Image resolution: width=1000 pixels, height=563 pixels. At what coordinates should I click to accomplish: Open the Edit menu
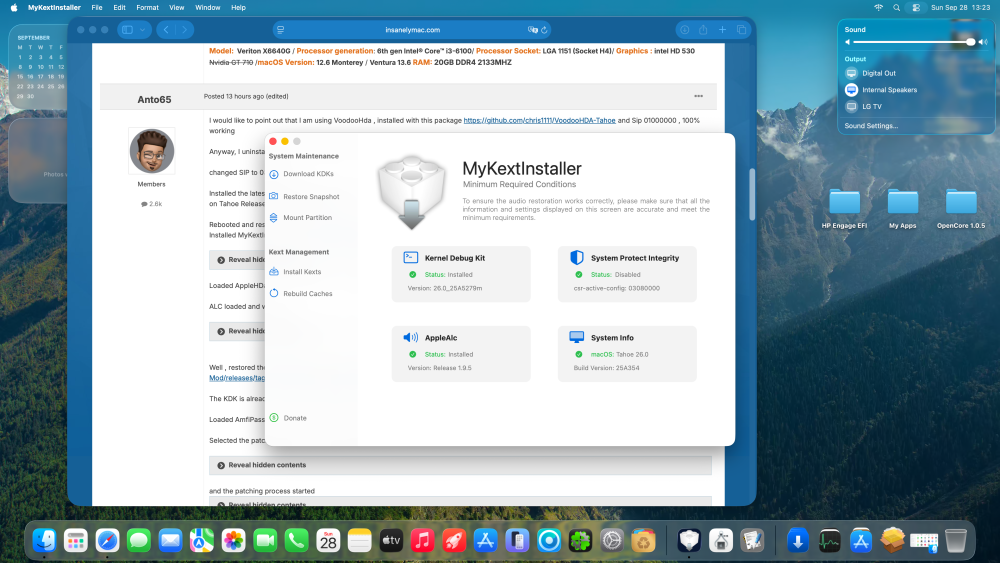(119, 8)
